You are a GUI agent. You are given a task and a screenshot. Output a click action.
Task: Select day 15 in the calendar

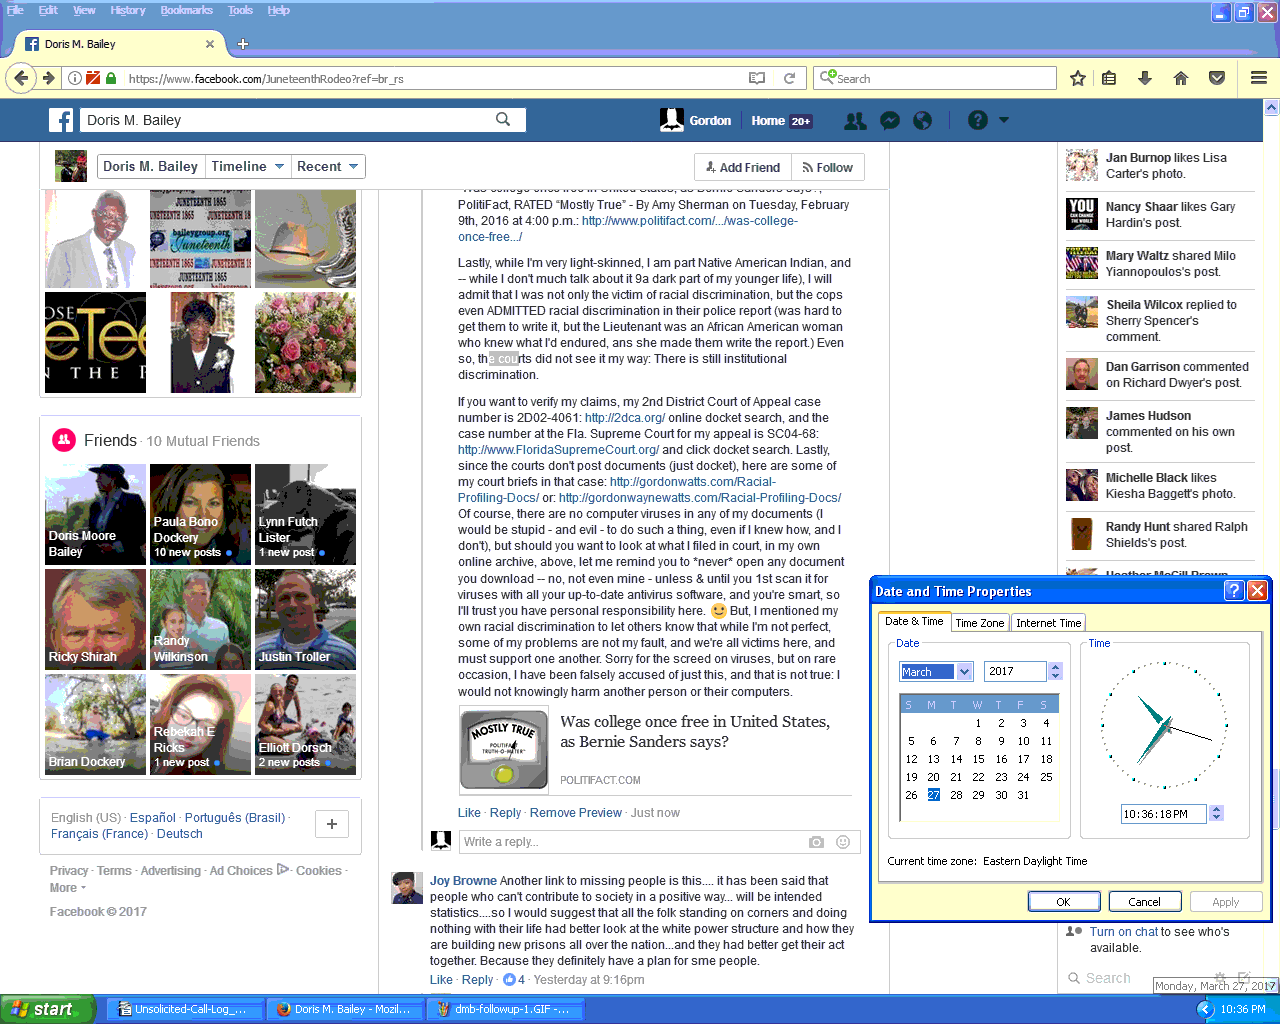click(978, 759)
